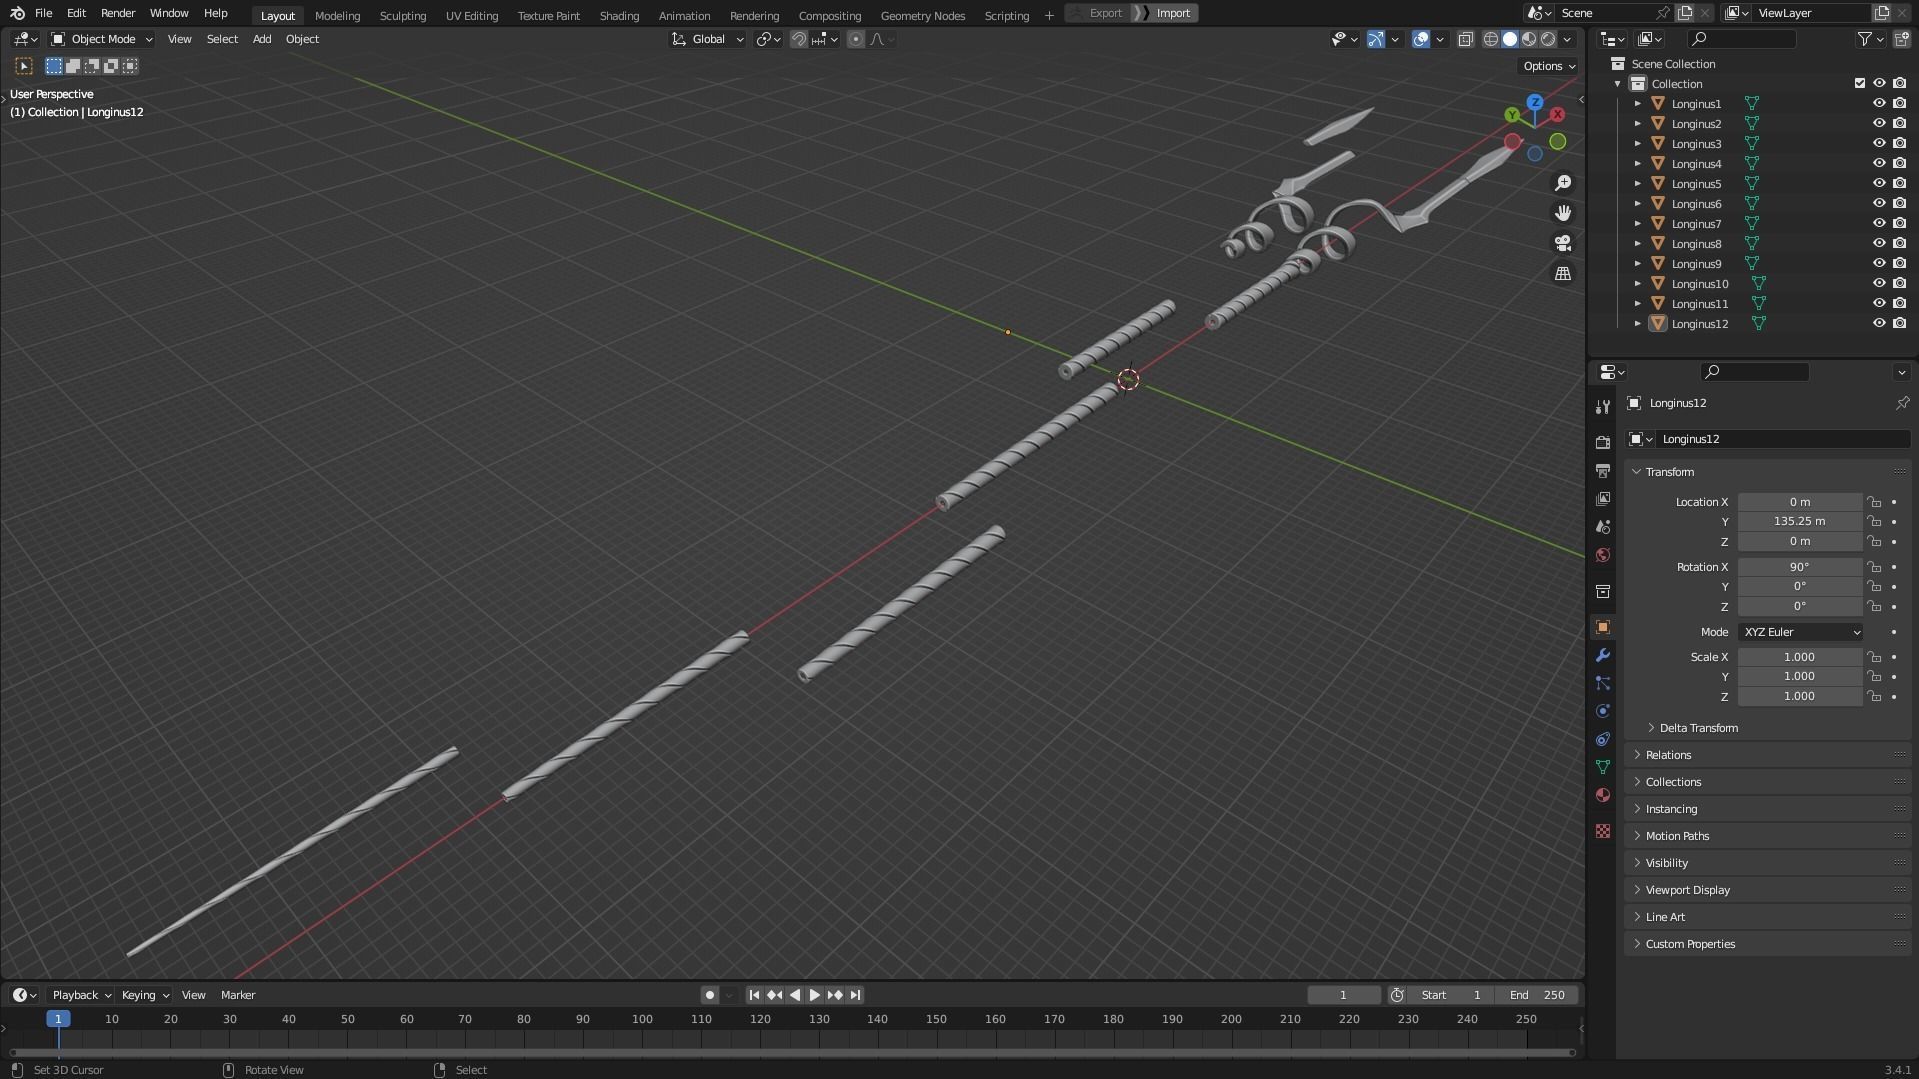Screen dimensions: 1919x1079
Task: Open the Collection properties tab
Action: pyautogui.click(x=1603, y=591)
